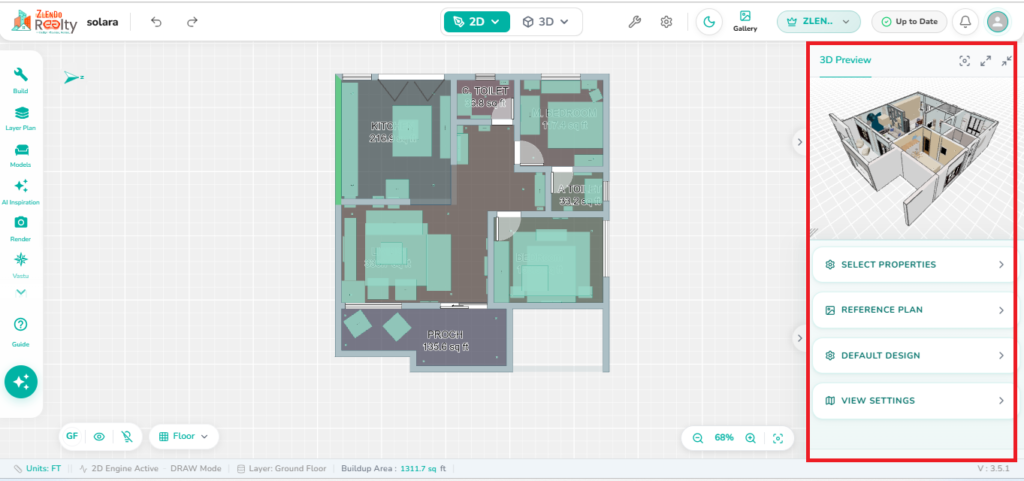Switch to 2D view mode
1024x481 pixels.
click(x=477, y=22)
